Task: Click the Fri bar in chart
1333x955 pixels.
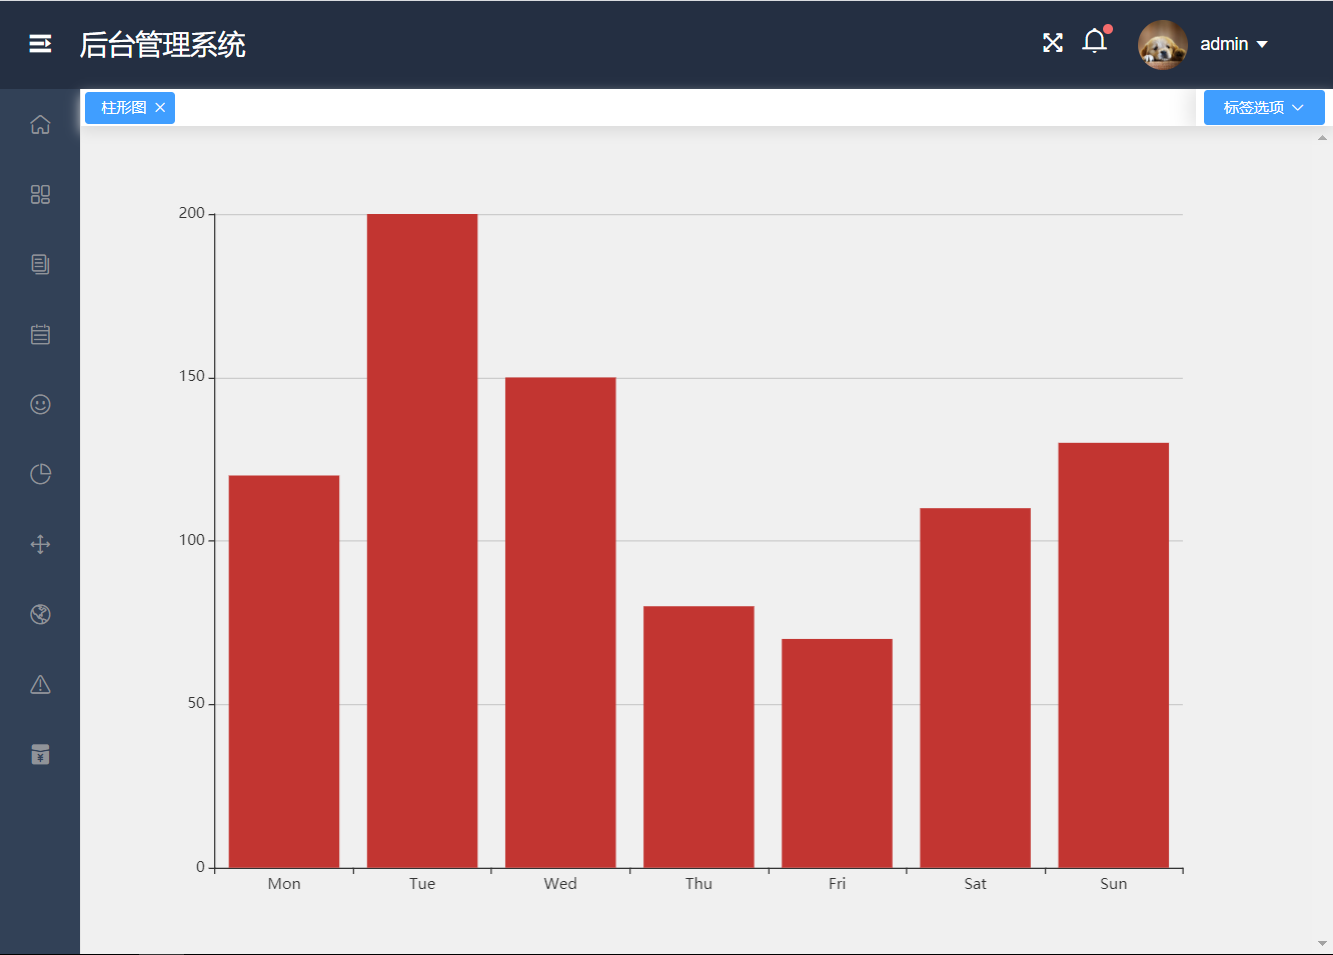Action: [837, 753]
